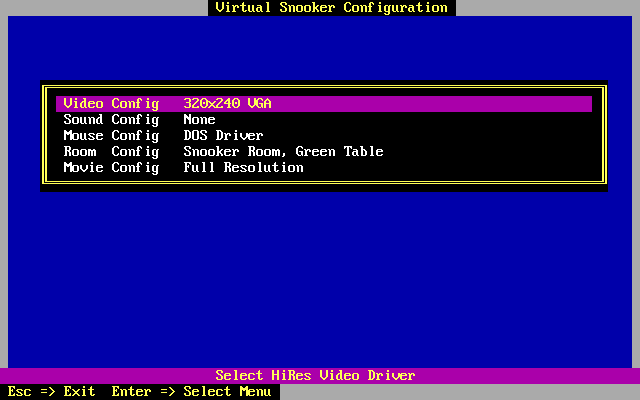Change the Sound value showing None
The height and width of the screenshot is (400, 640).
pyautogui.click(x=199, y=120)
